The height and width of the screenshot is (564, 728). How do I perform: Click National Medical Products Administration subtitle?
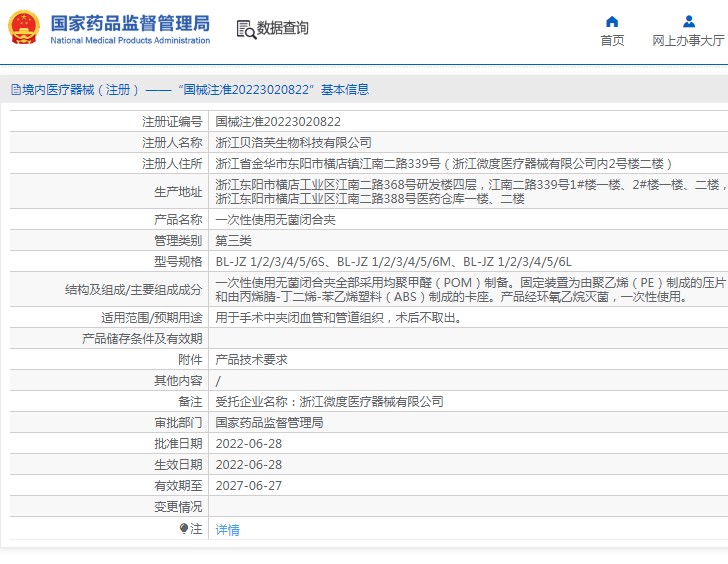point(130,40)
